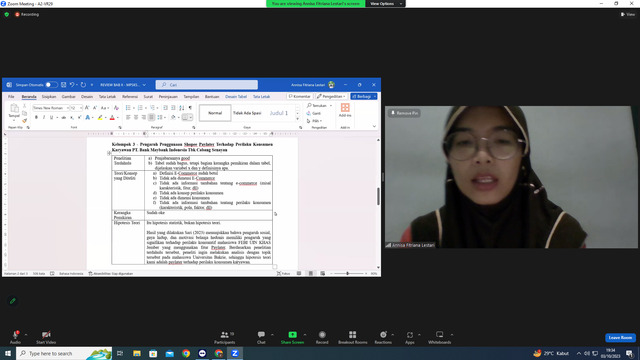Click the Numbering list icon
The height and width of the screenshot is (360, 640).
pyautogui.click(x=140, y=108)
